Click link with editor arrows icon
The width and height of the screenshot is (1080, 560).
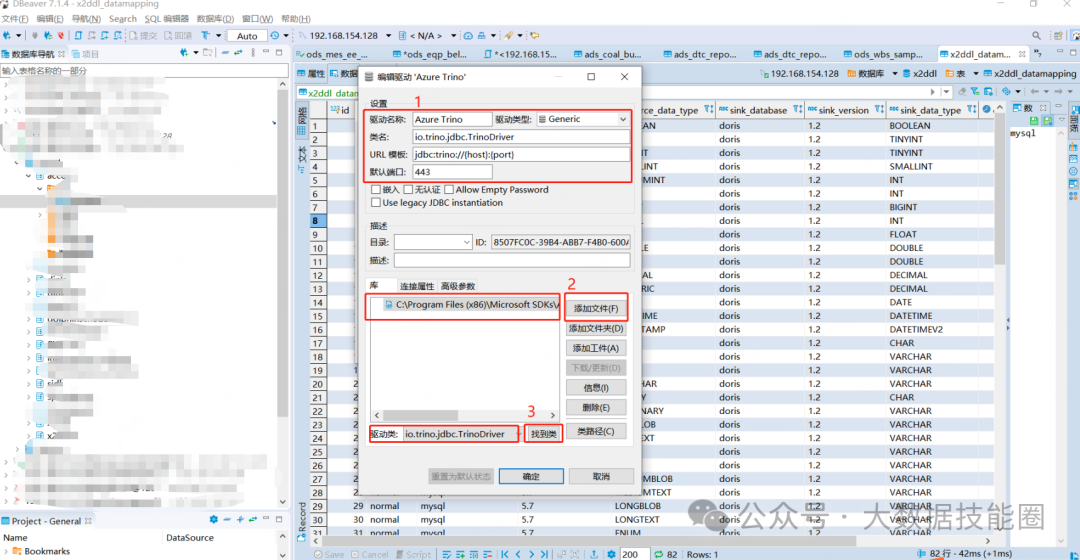[x=238, y=53]
